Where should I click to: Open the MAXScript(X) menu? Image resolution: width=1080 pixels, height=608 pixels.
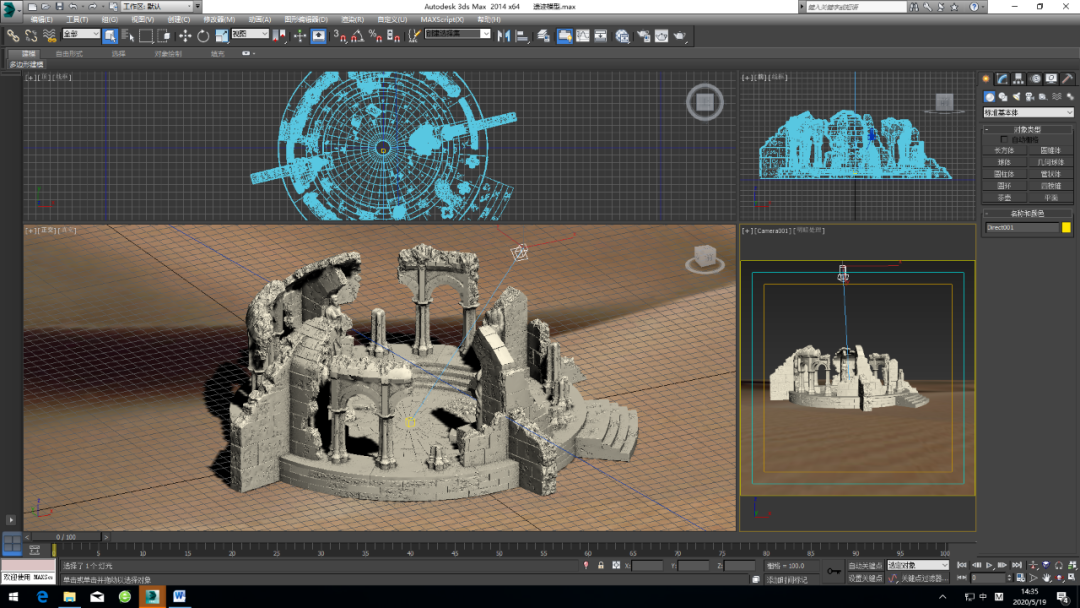[x=442, y=19]
